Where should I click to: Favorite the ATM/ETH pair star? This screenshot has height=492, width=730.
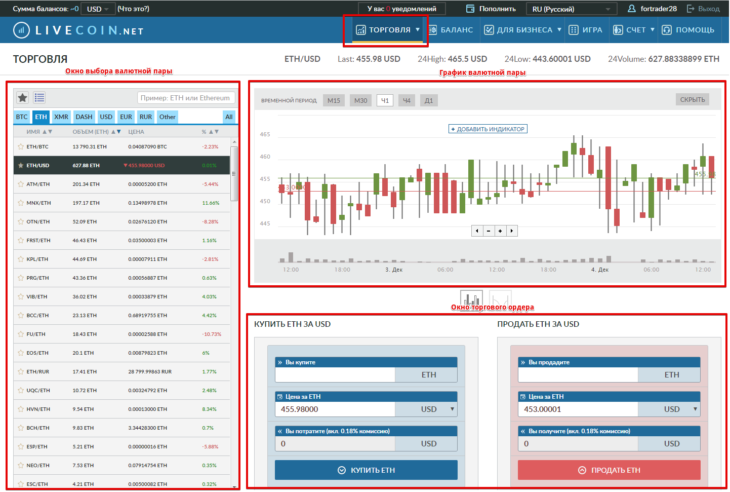[x=20, y=184]
